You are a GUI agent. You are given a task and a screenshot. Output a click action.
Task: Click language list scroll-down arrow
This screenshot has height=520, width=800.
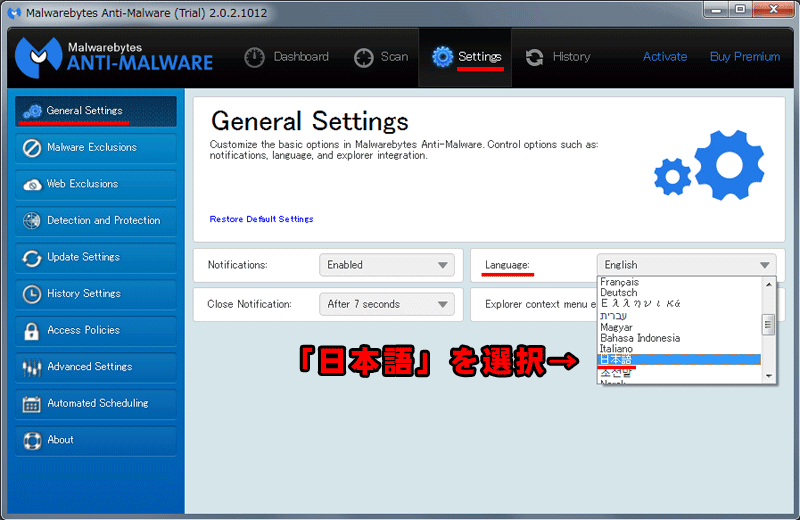tap(768, 376)
